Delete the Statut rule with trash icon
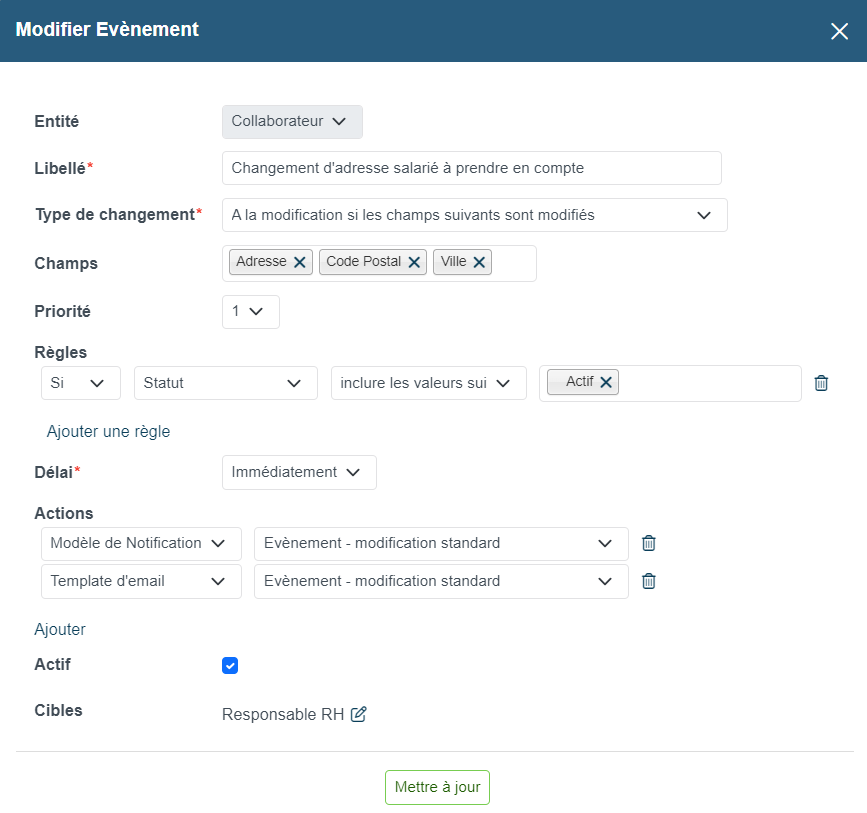Viewport: 867px width, 813px height. (821, 383)
